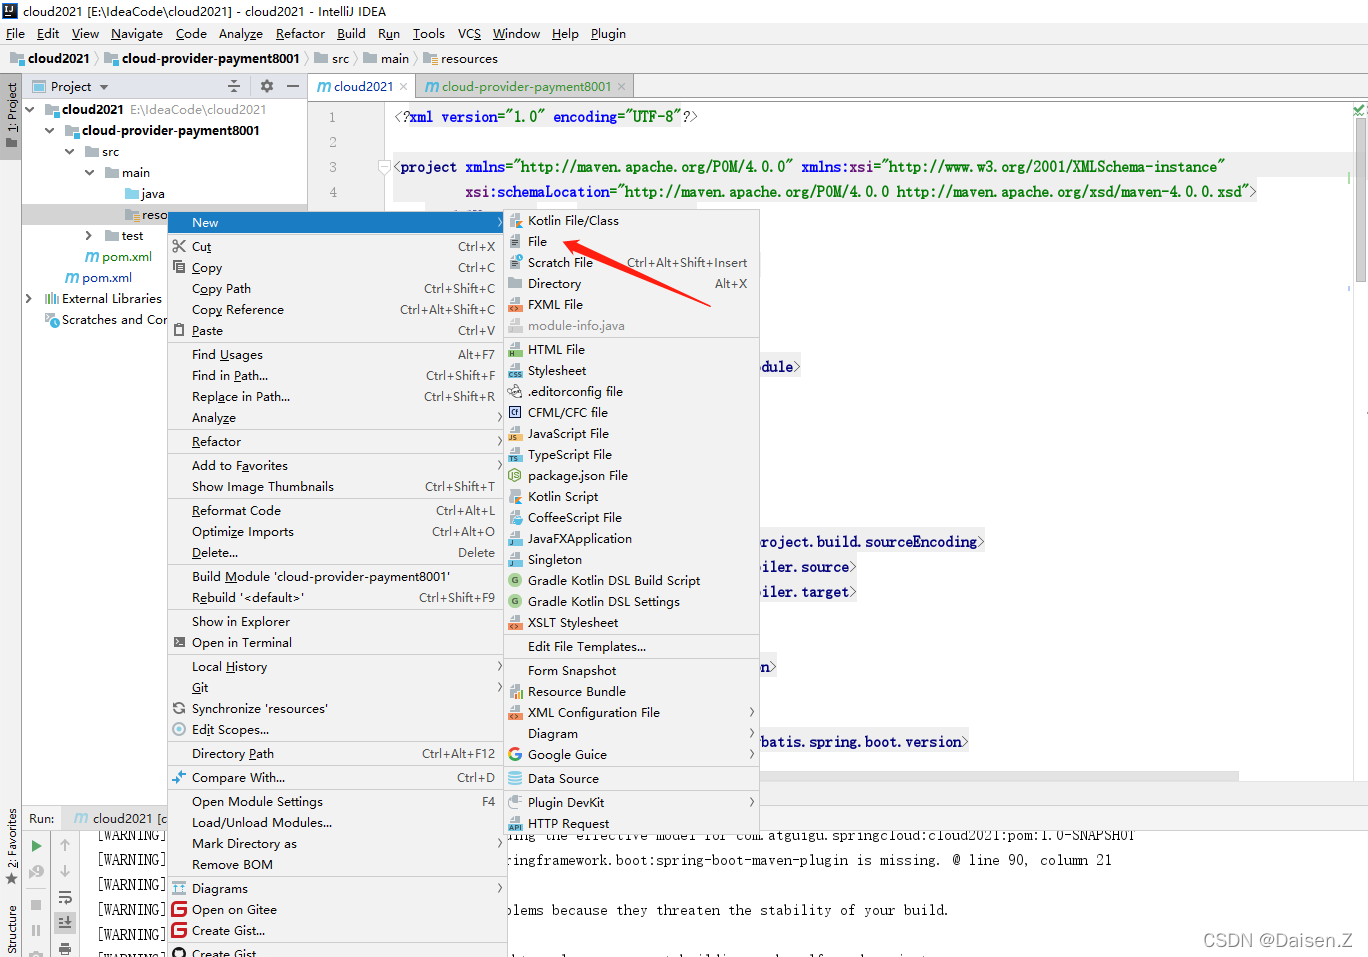Expand the Plugin DevKit submenu arrow
Screen dimensions: 1368x957
coord(752,803)
